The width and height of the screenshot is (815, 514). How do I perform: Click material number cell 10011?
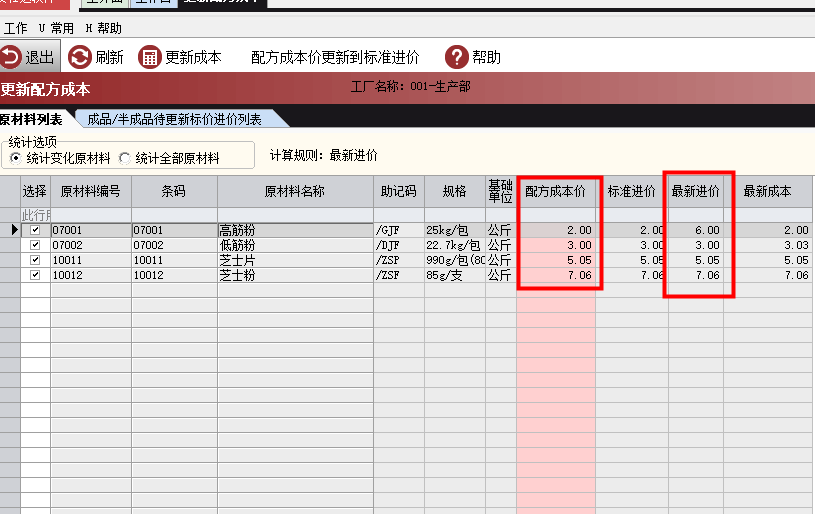point(91,260)
